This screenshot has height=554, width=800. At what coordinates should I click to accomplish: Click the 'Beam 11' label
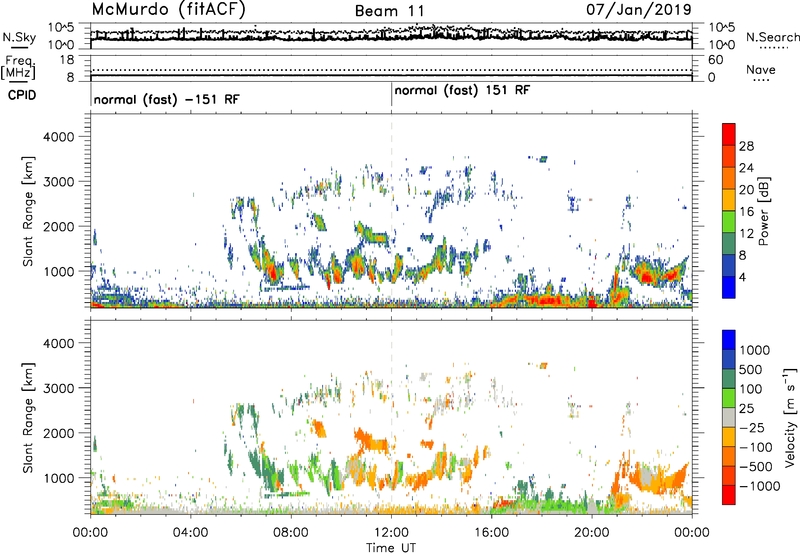(390, 11)
